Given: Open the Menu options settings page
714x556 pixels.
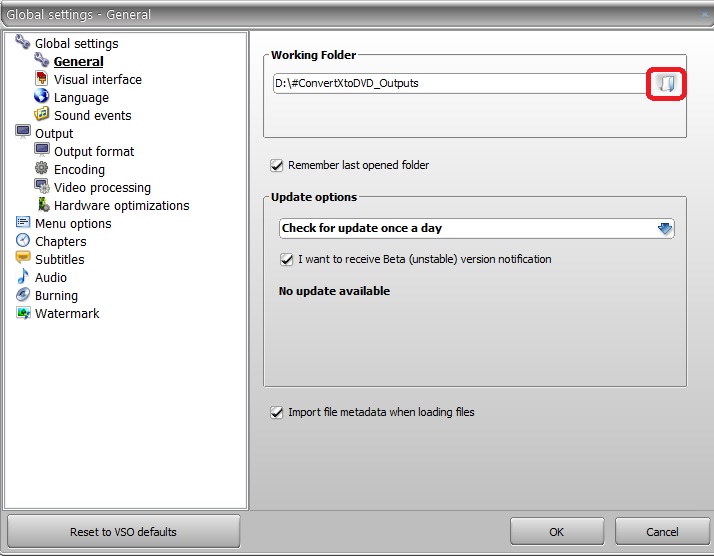Looking at the screenshot, I should coord(73,224).
